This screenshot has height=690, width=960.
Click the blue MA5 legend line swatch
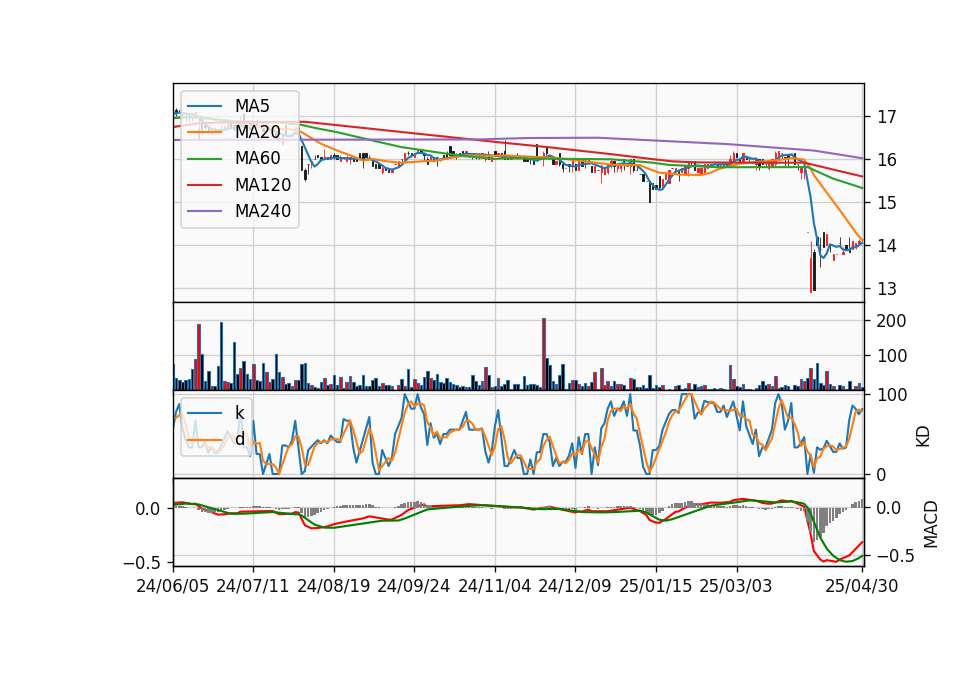pos(204,106)
